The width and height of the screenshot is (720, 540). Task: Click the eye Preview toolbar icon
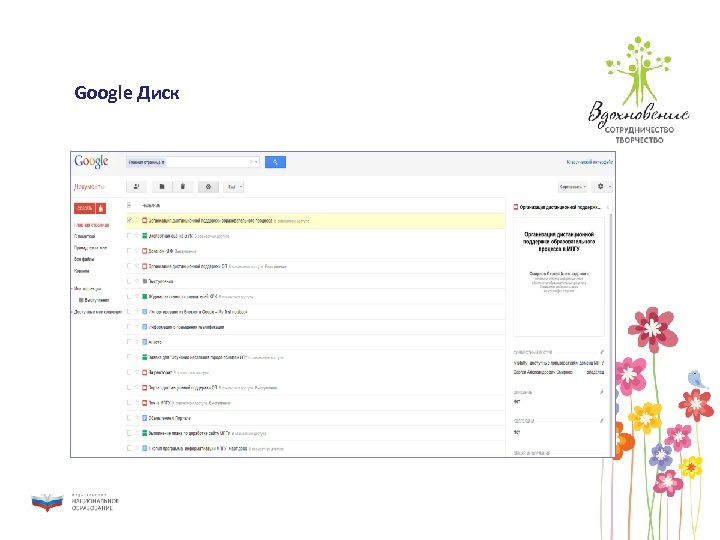[208, 186]
